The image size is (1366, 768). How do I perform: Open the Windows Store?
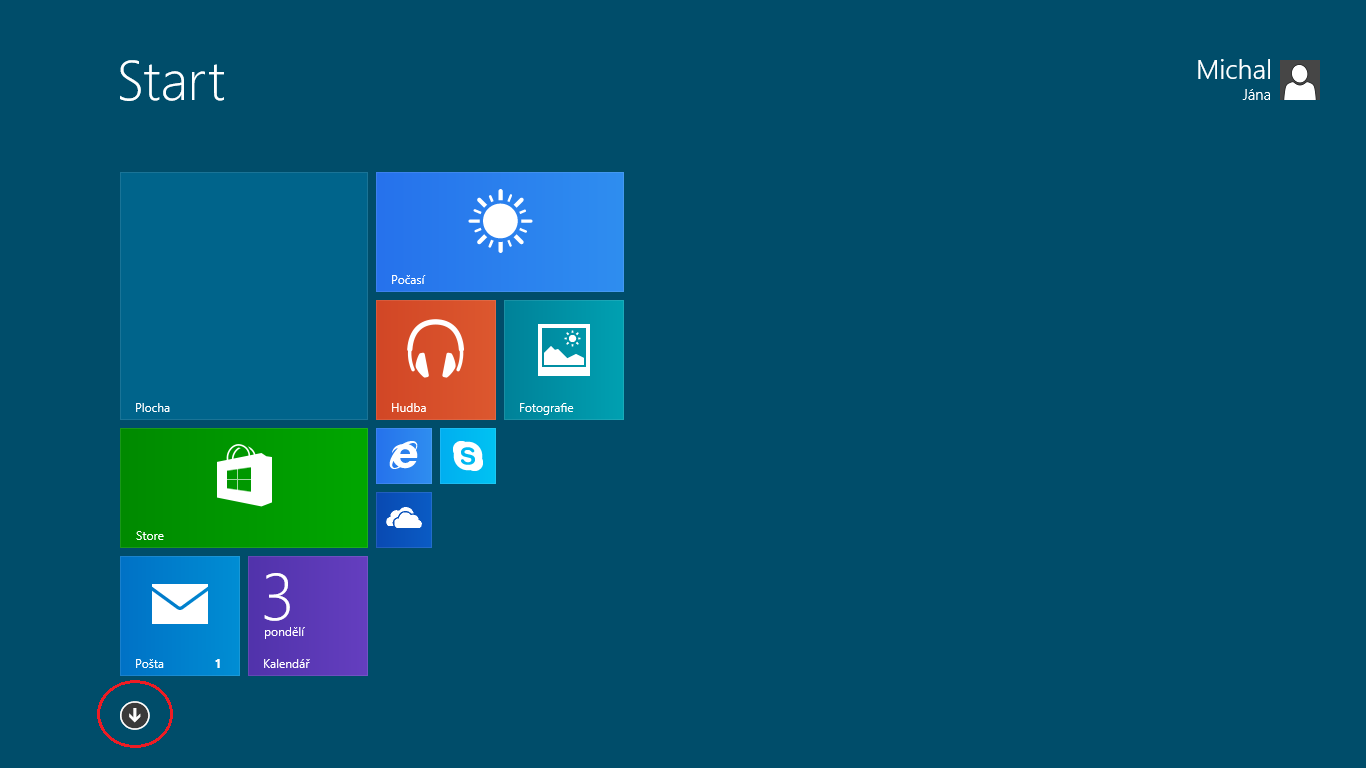click(243, 488)
